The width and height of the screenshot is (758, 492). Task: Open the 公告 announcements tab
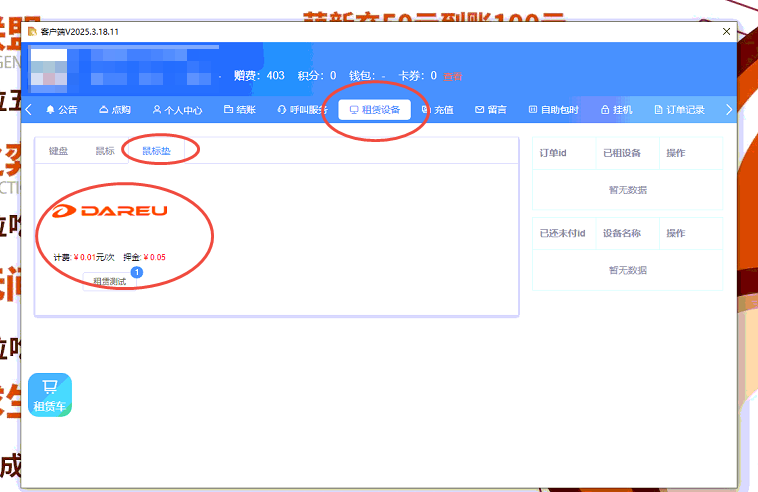[61, 110]
